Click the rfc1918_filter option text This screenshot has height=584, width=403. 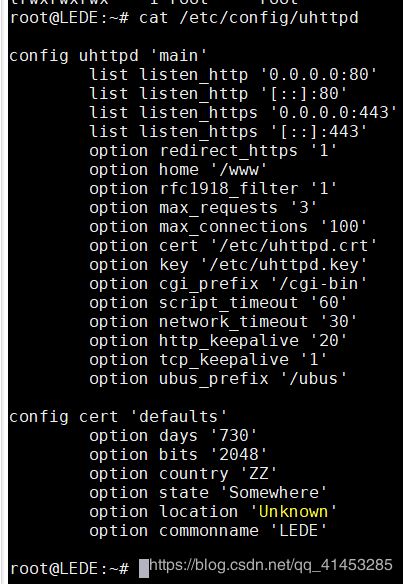pyautogui.click(x=213, y=188)
